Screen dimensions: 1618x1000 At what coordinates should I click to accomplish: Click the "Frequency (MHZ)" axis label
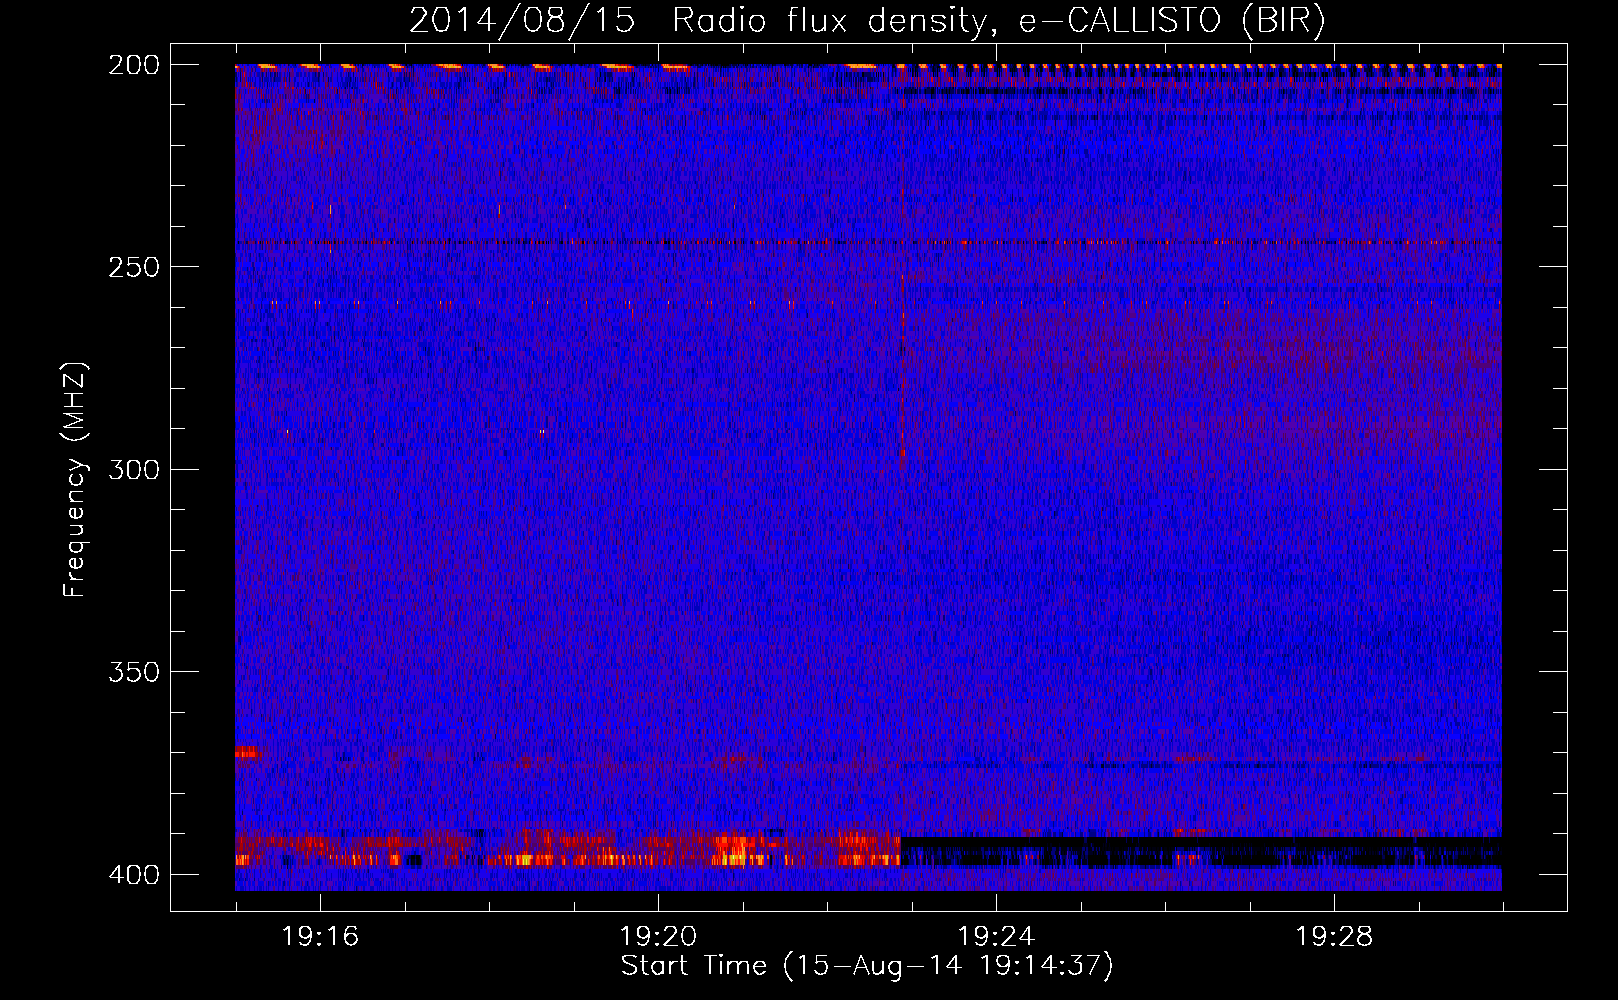click(x=75, y=479)
